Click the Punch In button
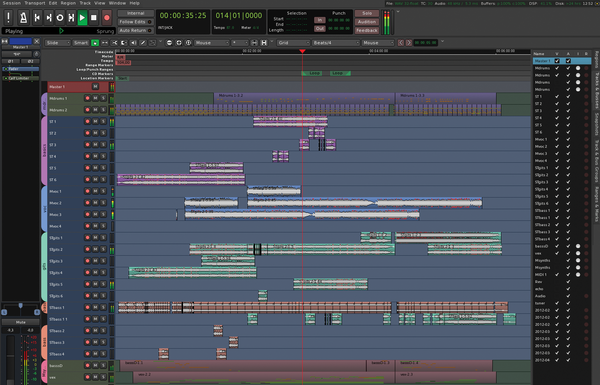Image resolution: width=600 pixels, height=385 pixels. tap(320, 20)
